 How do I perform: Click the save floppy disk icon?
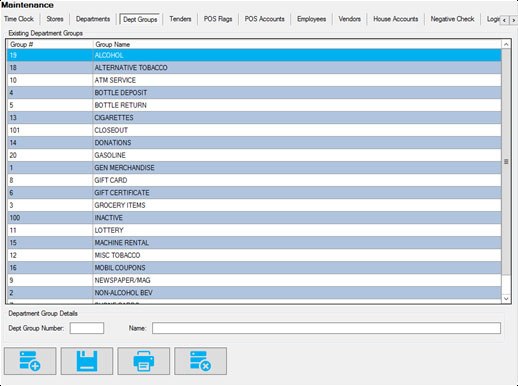click(87, 361)
